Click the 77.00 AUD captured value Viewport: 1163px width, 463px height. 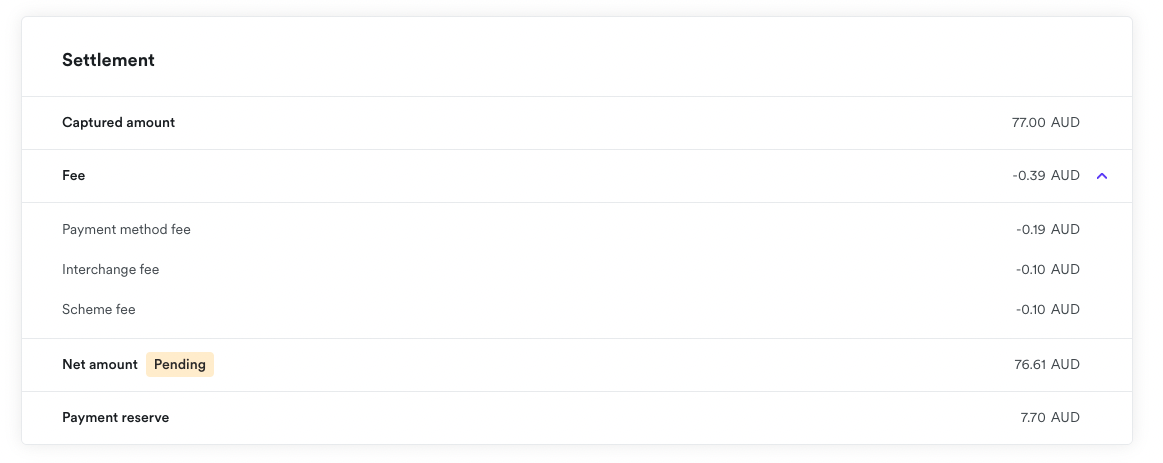[x=1045, y=123]
